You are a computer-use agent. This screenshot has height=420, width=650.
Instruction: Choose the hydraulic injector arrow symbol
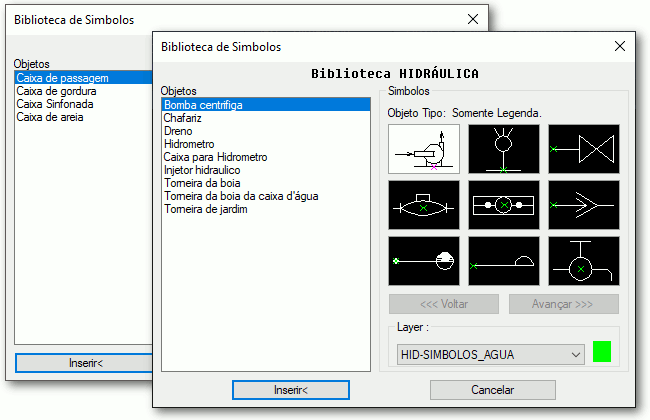[584, 205]
